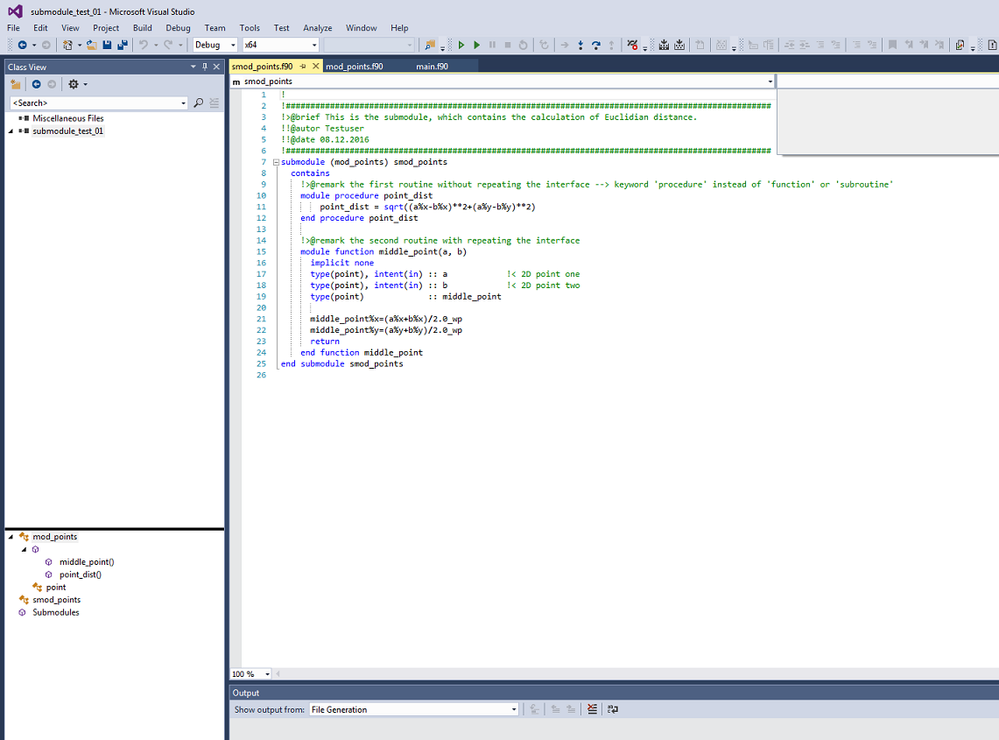Click the Clear All icon in the Output toolbar
This screenshot has width=999, height=740.
tap(593, 709)
